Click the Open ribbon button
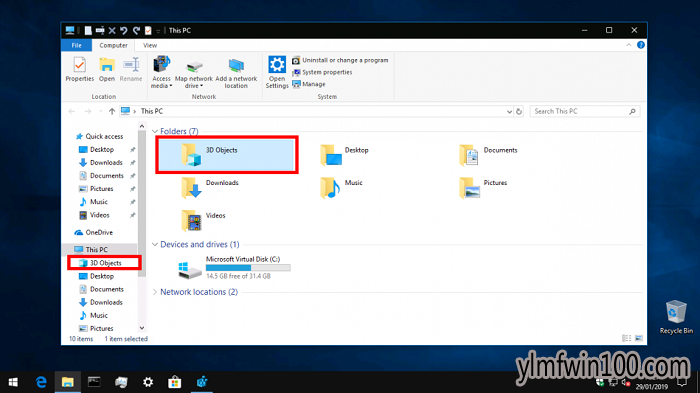The height and width of the screenshot is (393, 700). [x=107, y=69]
